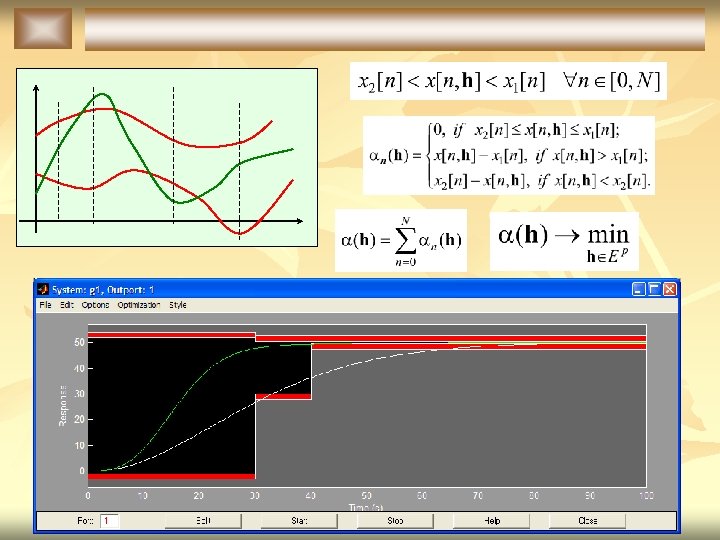Close the window with the red X
Image resolution: width=720 pixels, height=540 pixels.
[669, 289]
